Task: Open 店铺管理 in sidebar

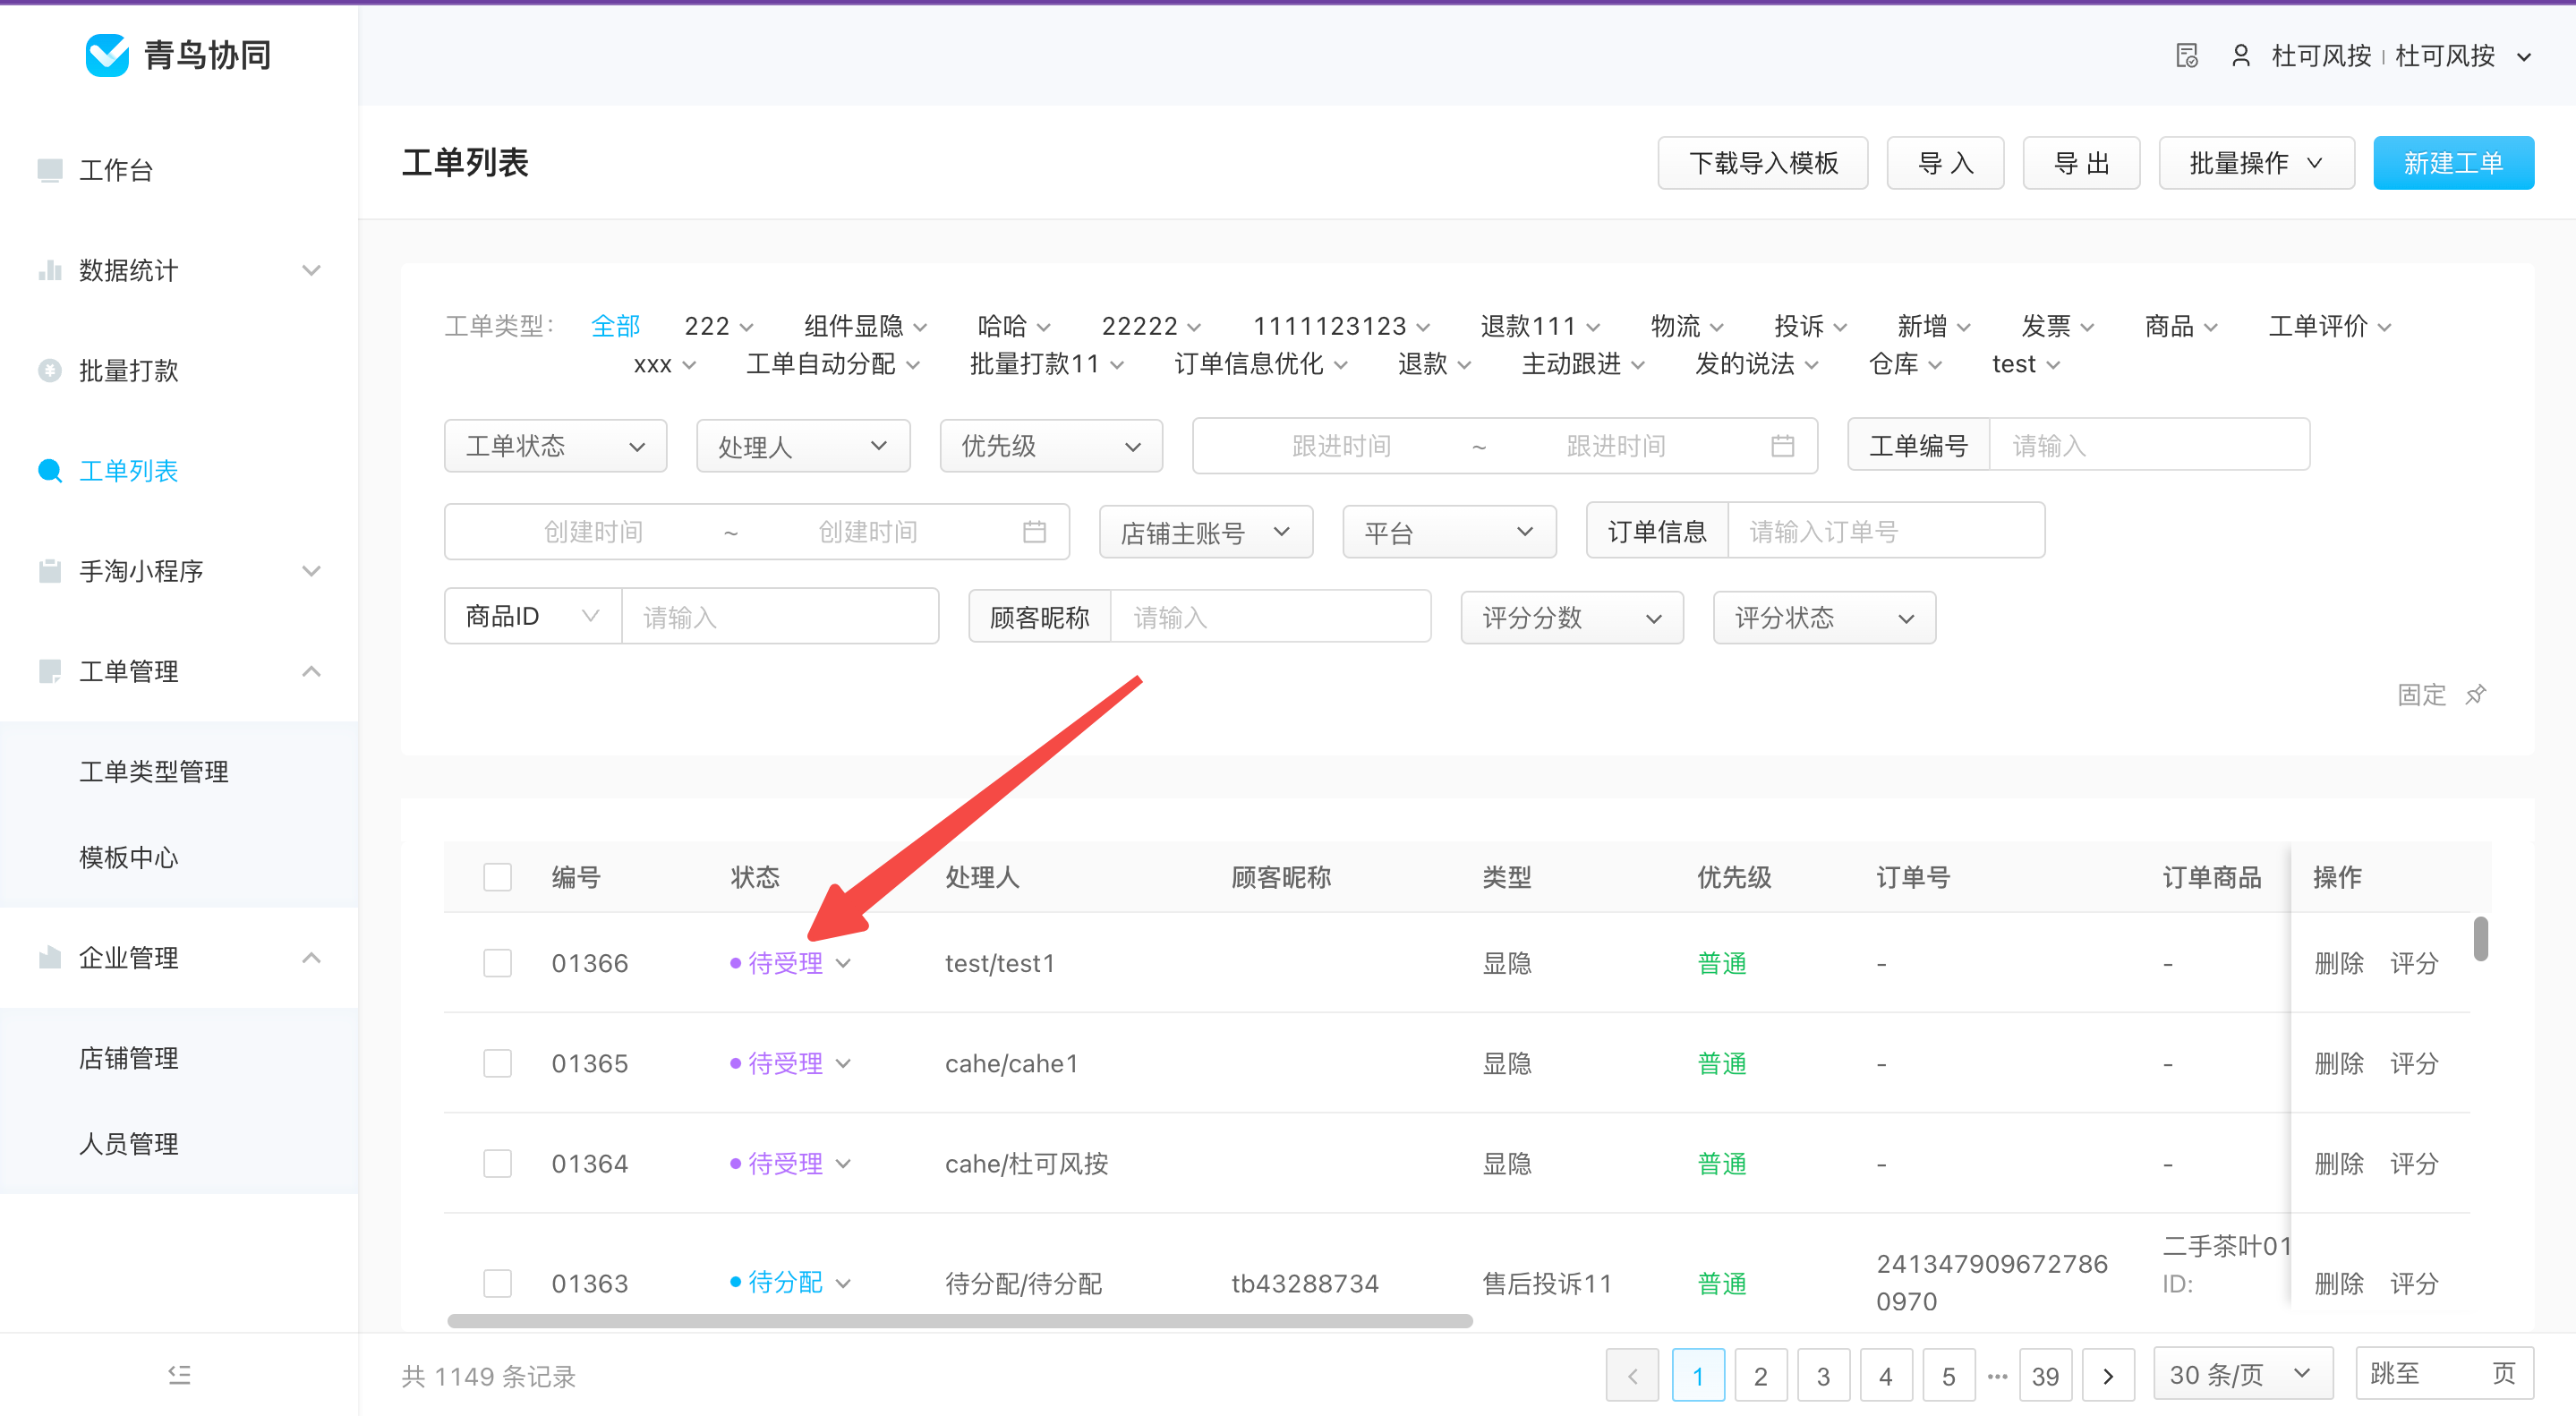Action: 129,1058
